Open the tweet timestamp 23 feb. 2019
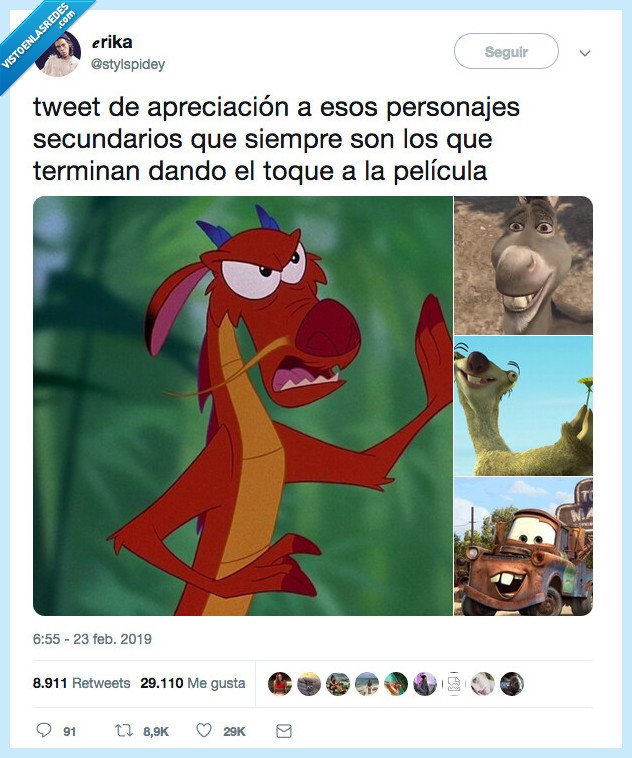This screenshot has height=758, width=632. click(92, 639)
